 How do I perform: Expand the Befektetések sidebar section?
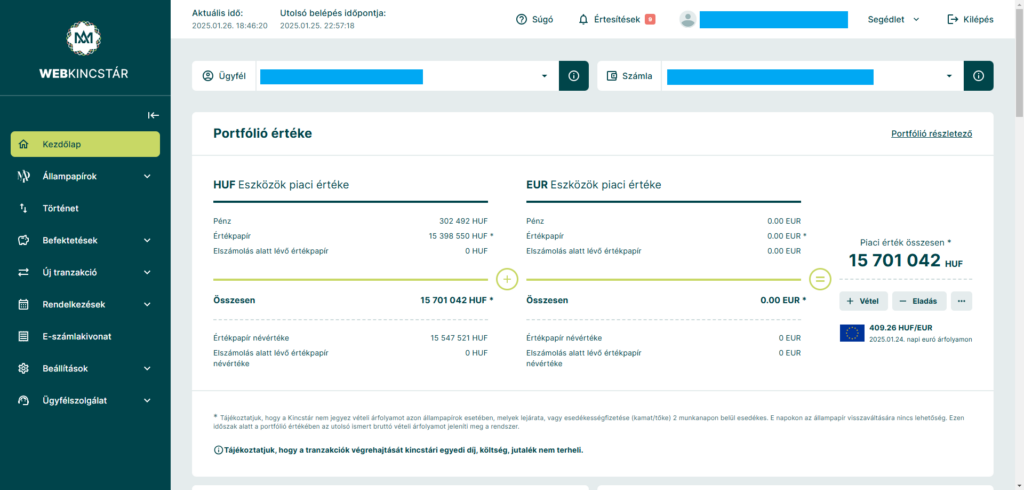click(85, 240)
